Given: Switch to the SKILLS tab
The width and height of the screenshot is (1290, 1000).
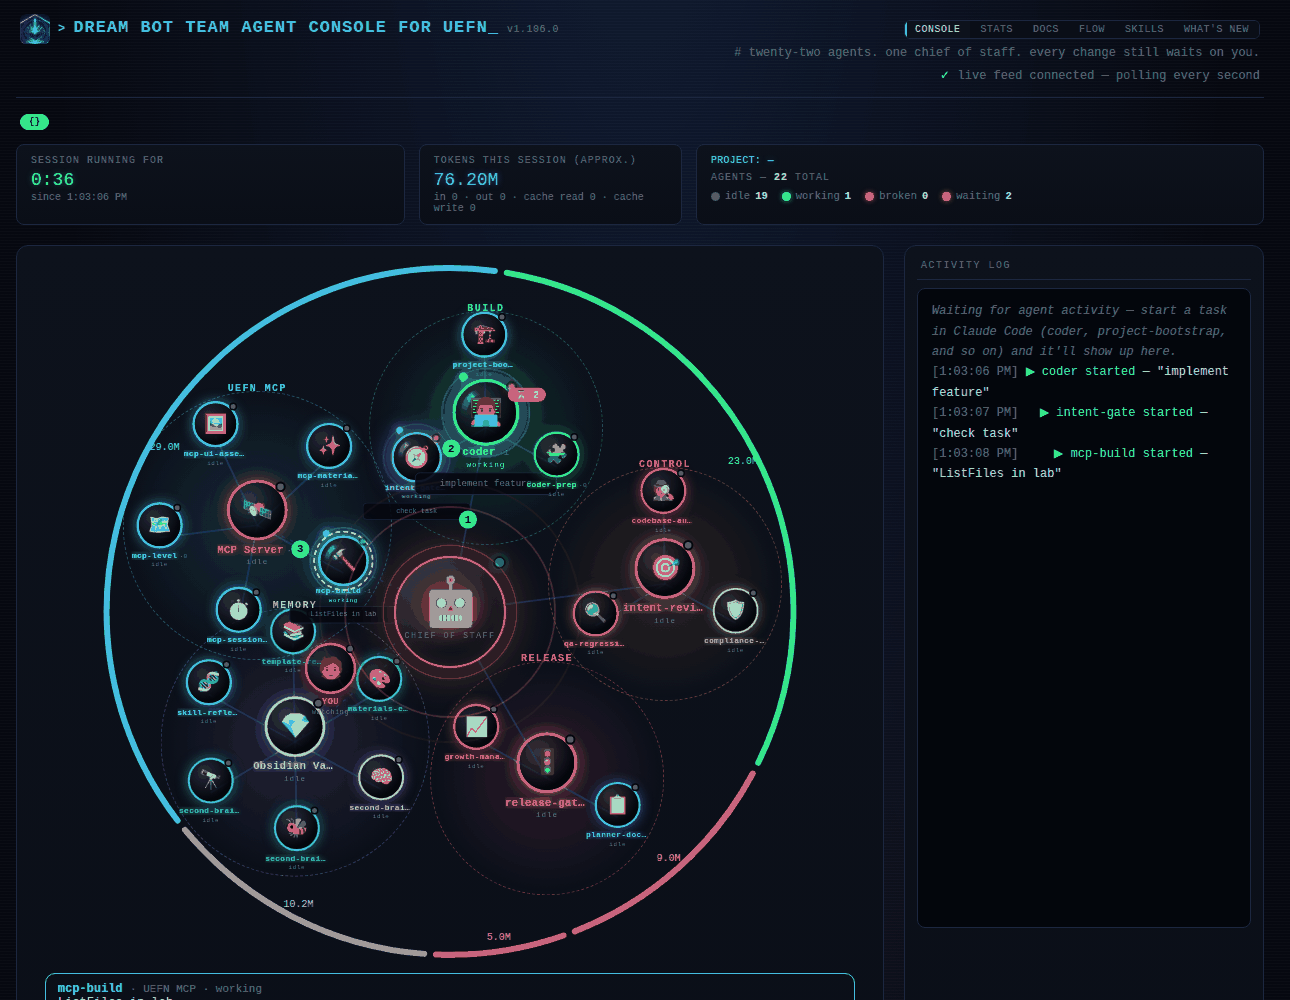Looking at the screenshot, I should [x=1144, y=29].
